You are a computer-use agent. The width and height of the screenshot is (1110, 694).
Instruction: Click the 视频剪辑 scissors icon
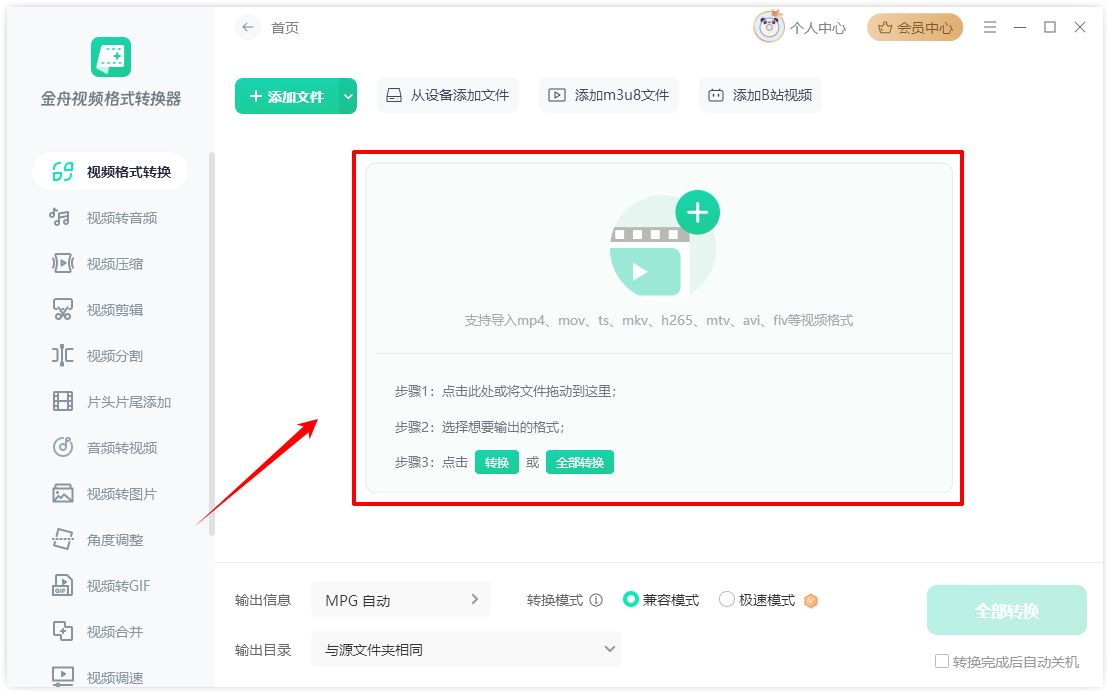click(x=62, y=309)
